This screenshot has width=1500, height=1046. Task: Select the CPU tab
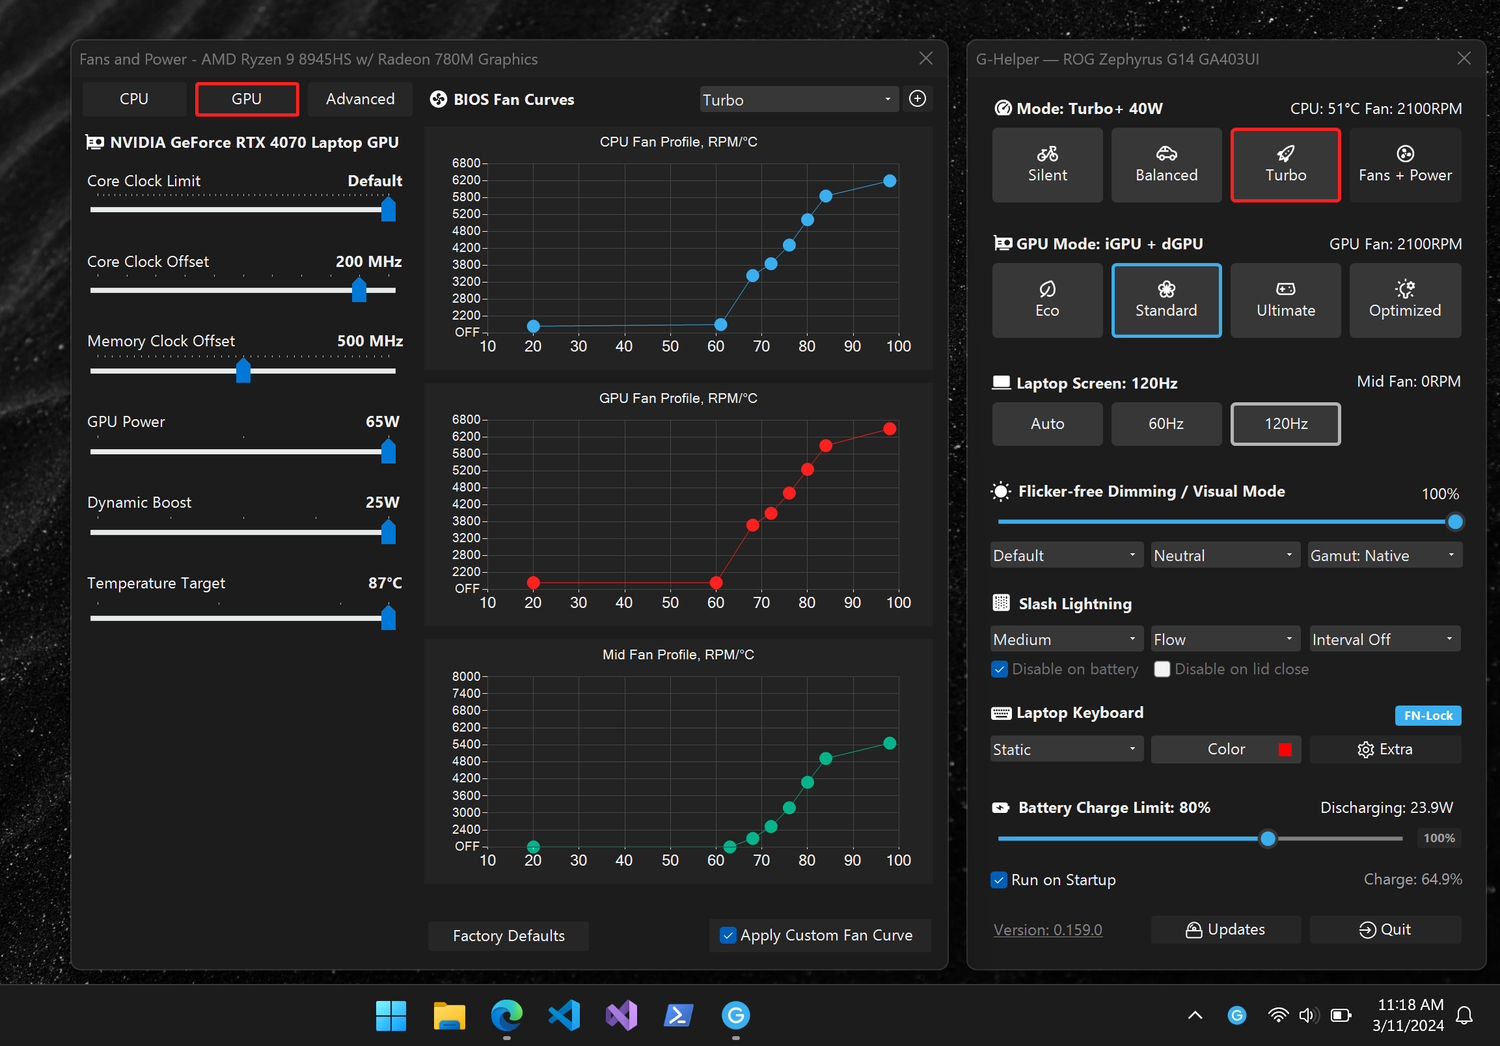click(134, 99)
